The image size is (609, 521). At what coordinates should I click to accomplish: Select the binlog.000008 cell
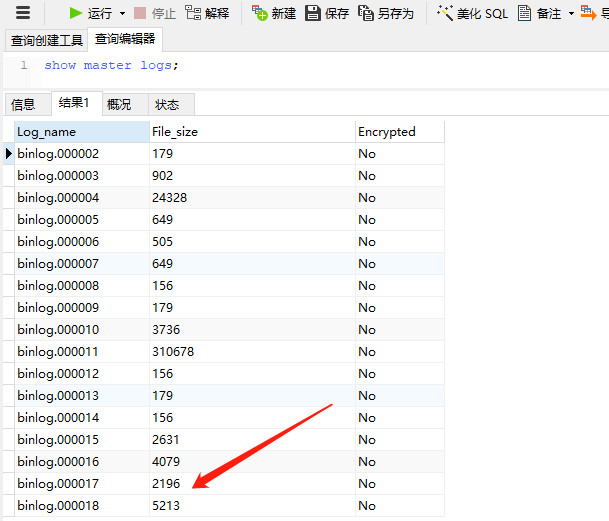point(82,286)
